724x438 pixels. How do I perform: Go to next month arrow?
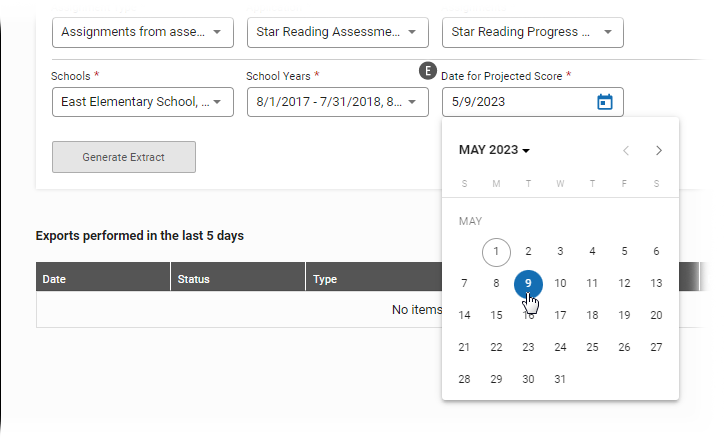click(658, 150)
